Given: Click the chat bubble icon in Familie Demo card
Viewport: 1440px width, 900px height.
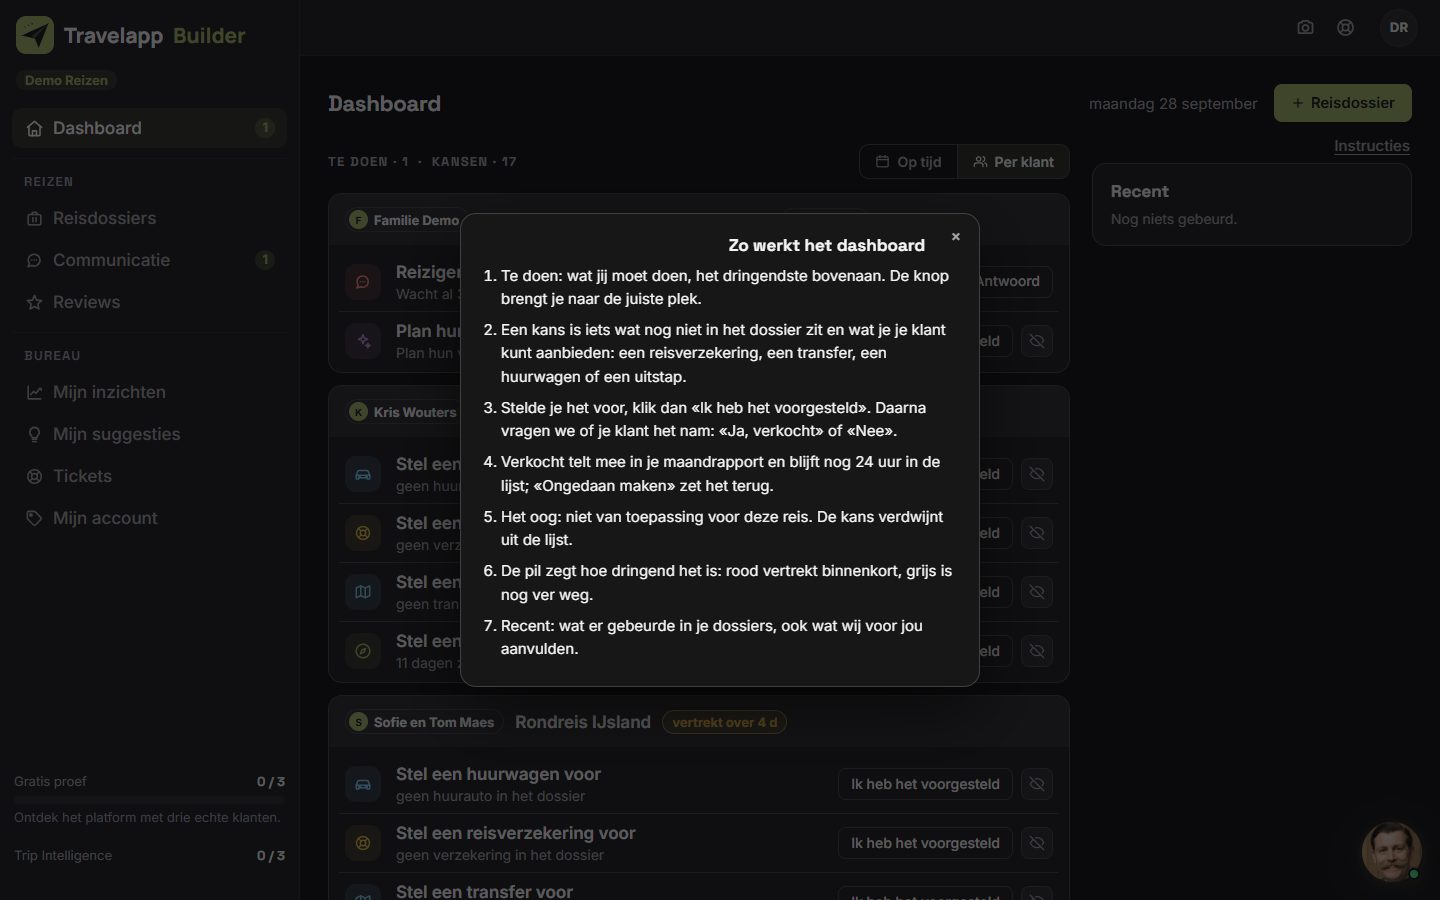Looking at the screenshot, I should (363, 282).
